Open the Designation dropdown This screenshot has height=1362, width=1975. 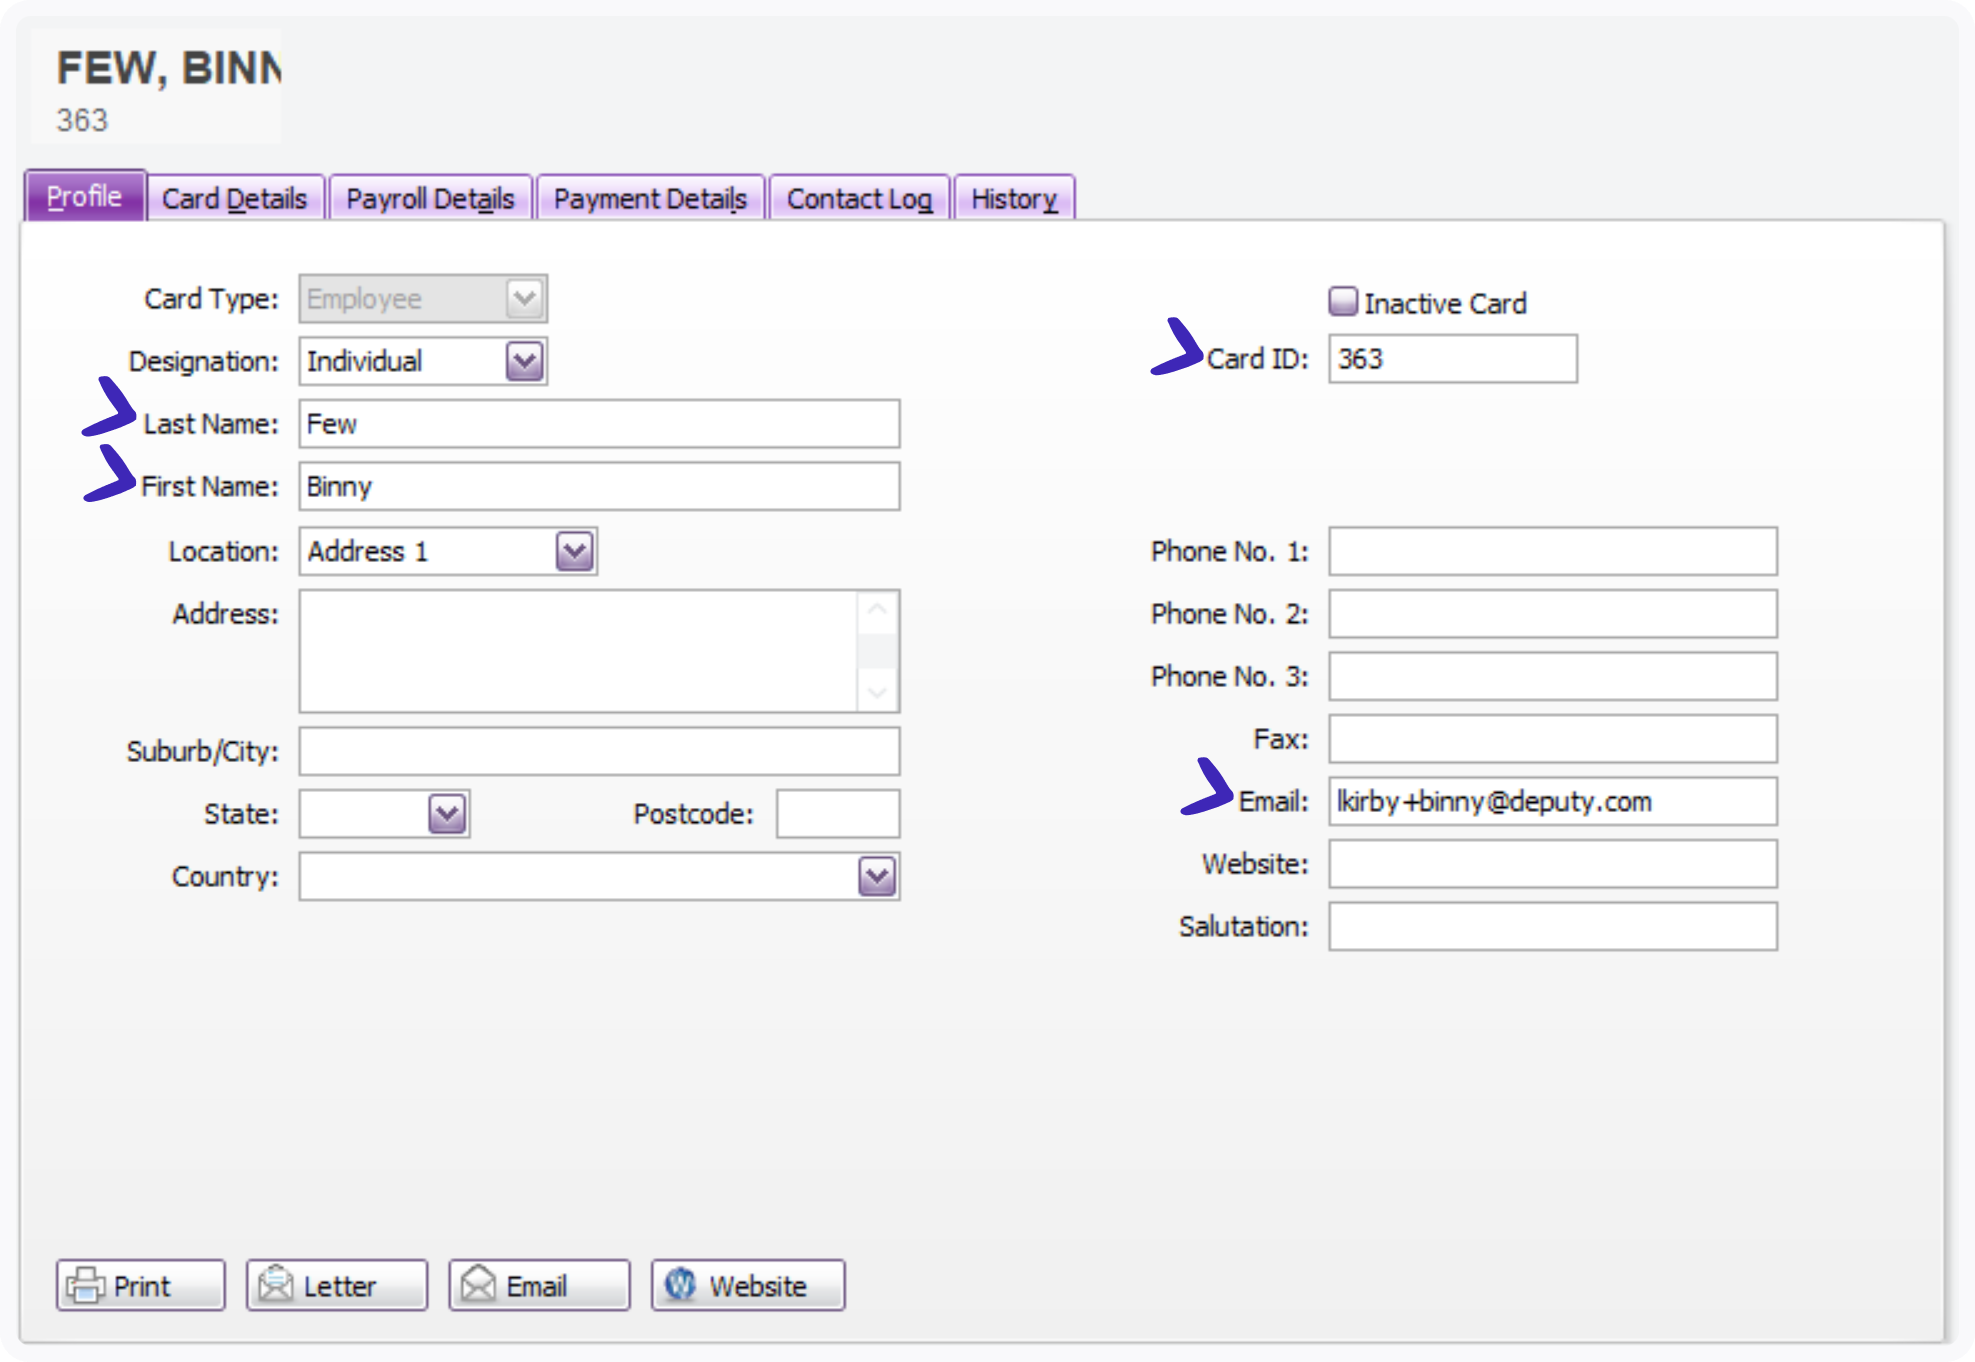(524, 361)
